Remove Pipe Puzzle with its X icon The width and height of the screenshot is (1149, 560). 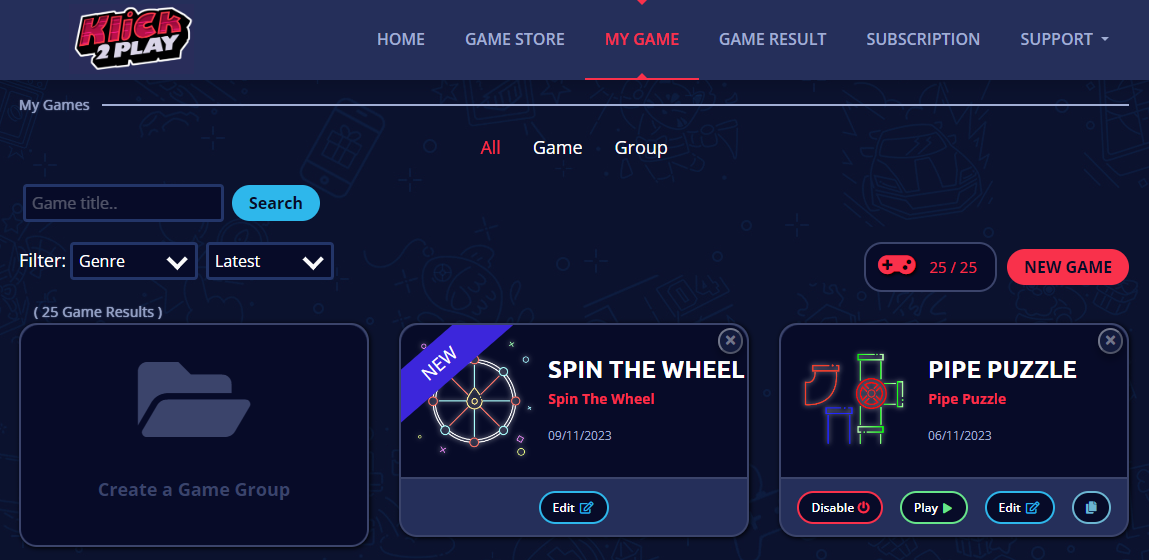click(1110, 341)
